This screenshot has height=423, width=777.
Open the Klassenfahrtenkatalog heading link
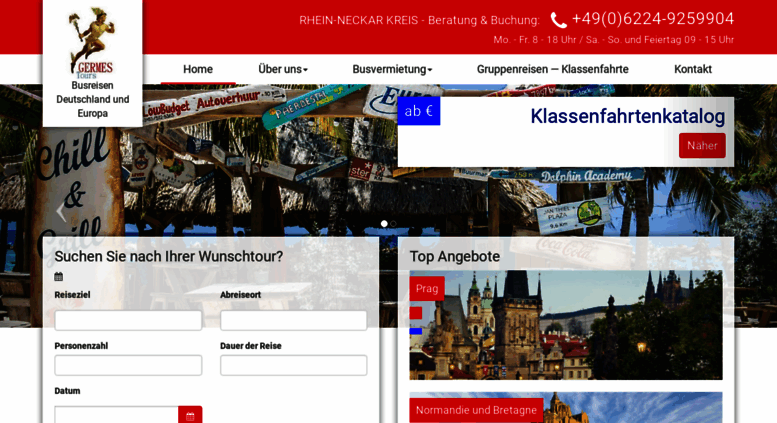click(627, 116)
